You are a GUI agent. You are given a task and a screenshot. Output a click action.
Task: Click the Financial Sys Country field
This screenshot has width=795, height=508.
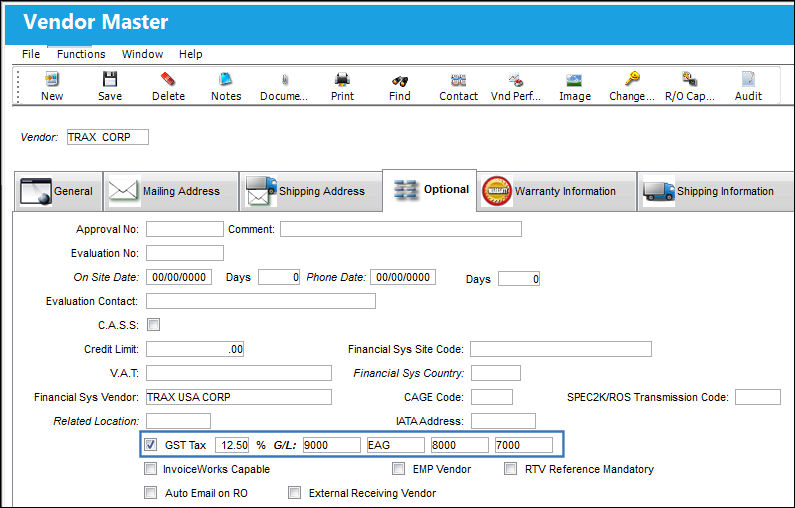coord(495,373)
